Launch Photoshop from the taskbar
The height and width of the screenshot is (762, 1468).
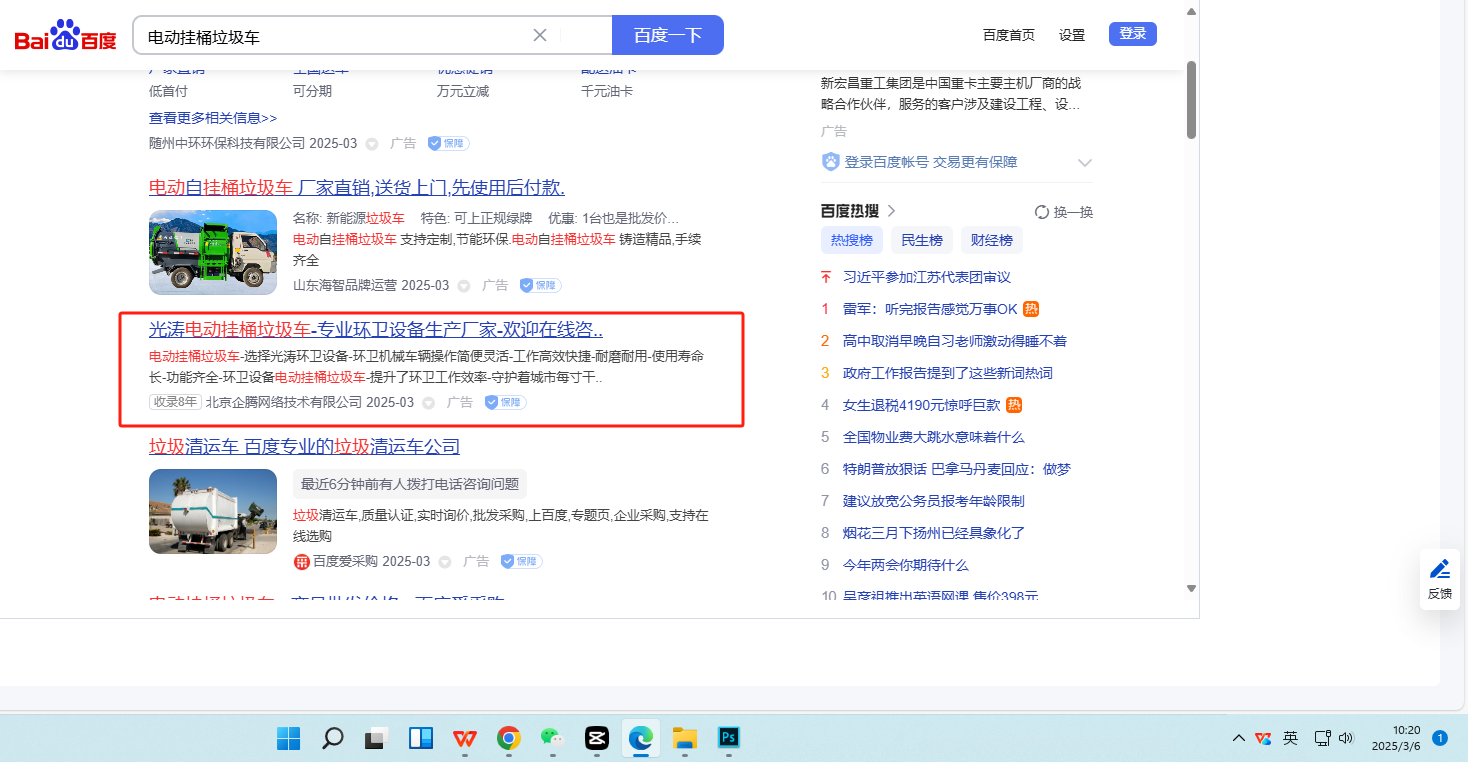pos(729,739)
